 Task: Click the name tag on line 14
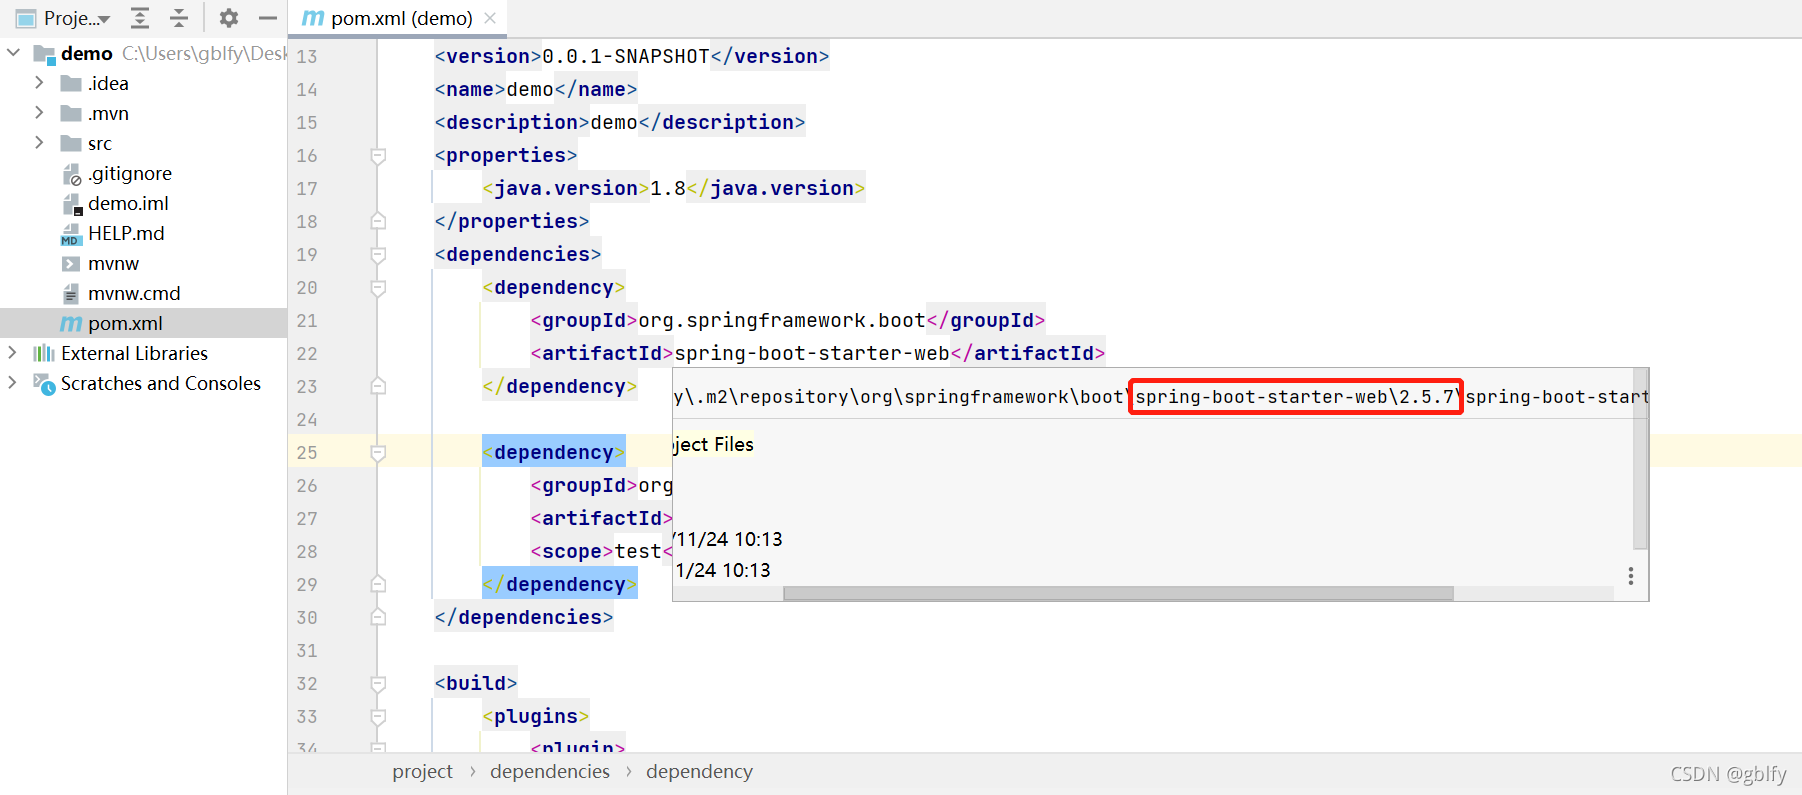point(470,89)
